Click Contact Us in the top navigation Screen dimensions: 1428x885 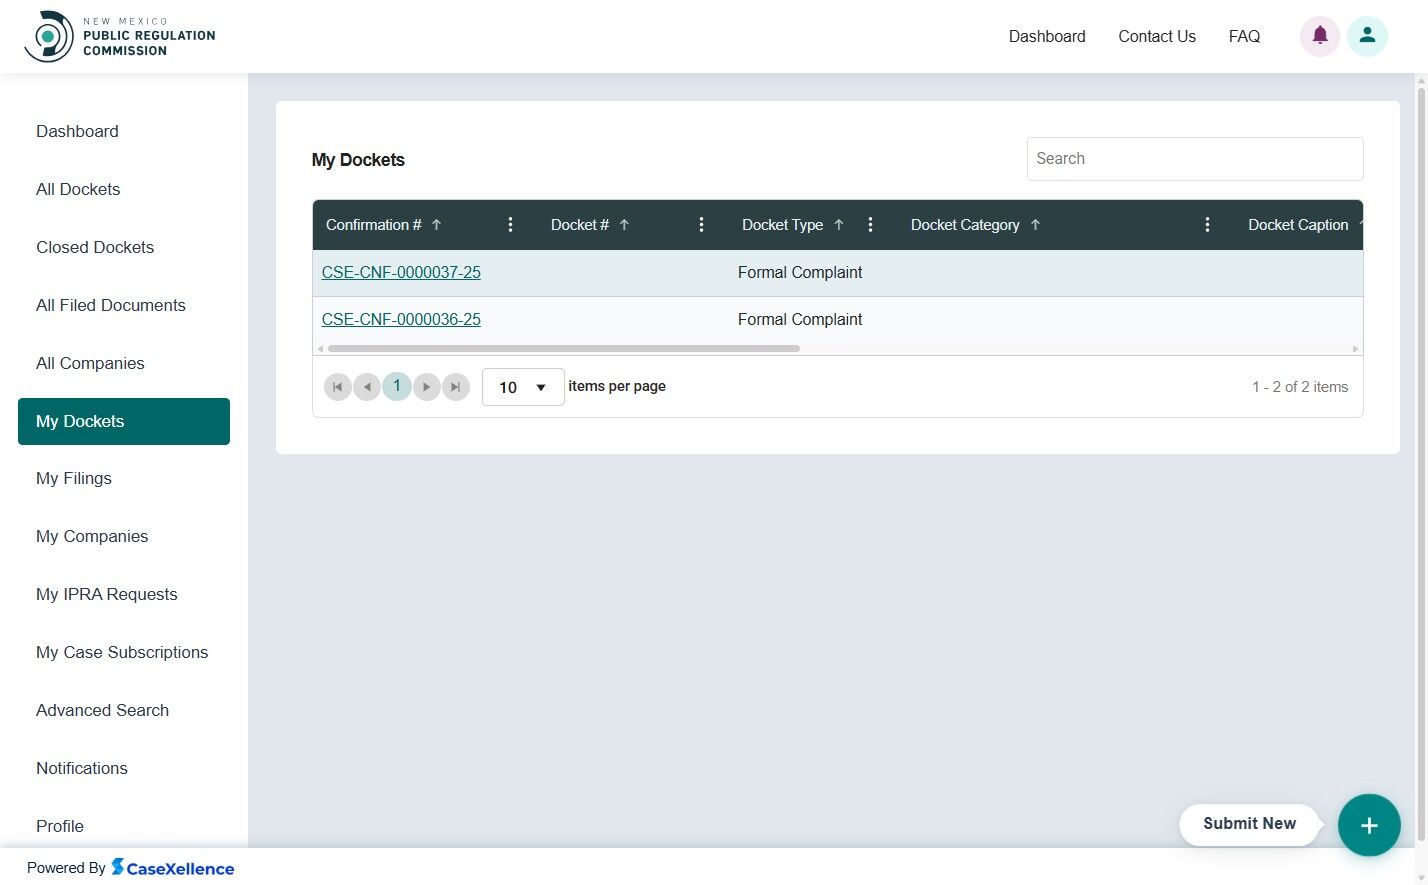click(x=1157, y=36)
